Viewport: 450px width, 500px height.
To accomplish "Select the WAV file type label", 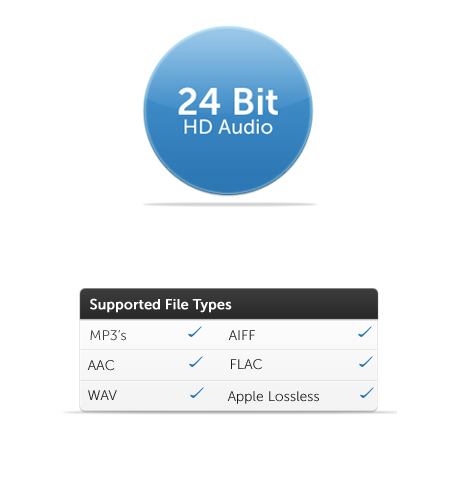I will coord(102,396).
